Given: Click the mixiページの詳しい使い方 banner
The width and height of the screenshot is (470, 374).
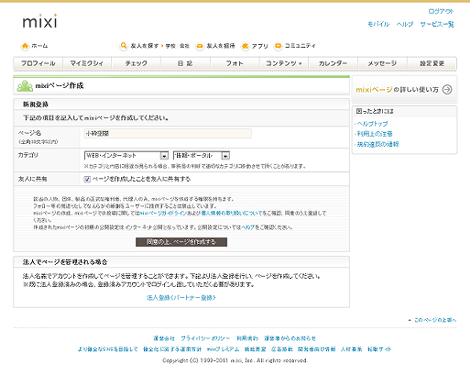Looking at the screenshot, I should 404,89.
